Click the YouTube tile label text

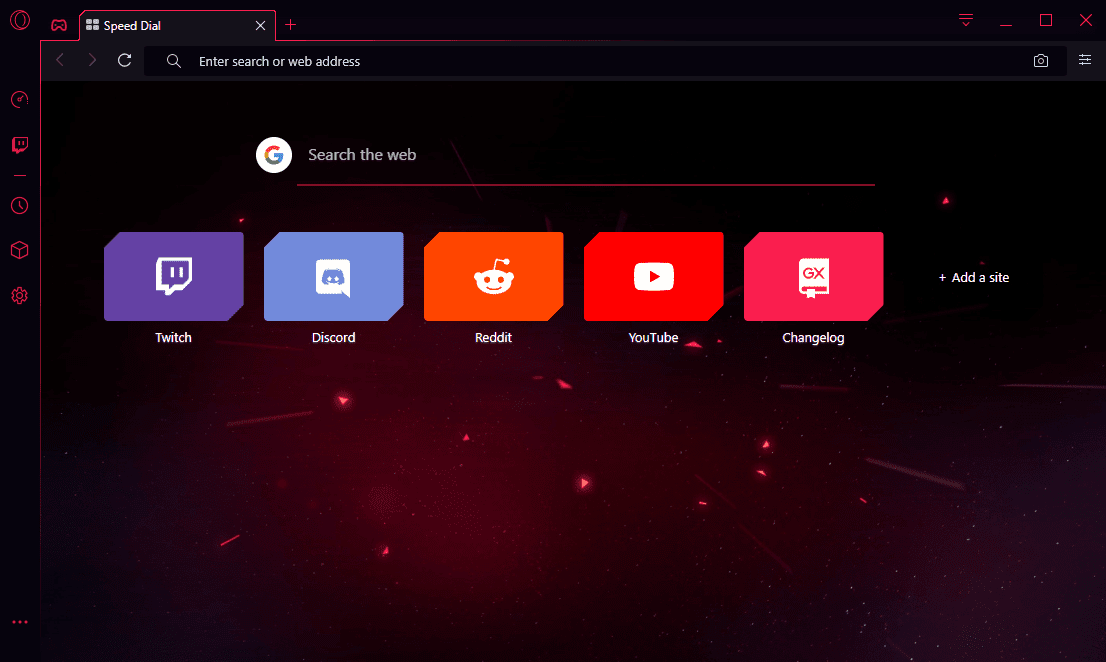point(653,338)
